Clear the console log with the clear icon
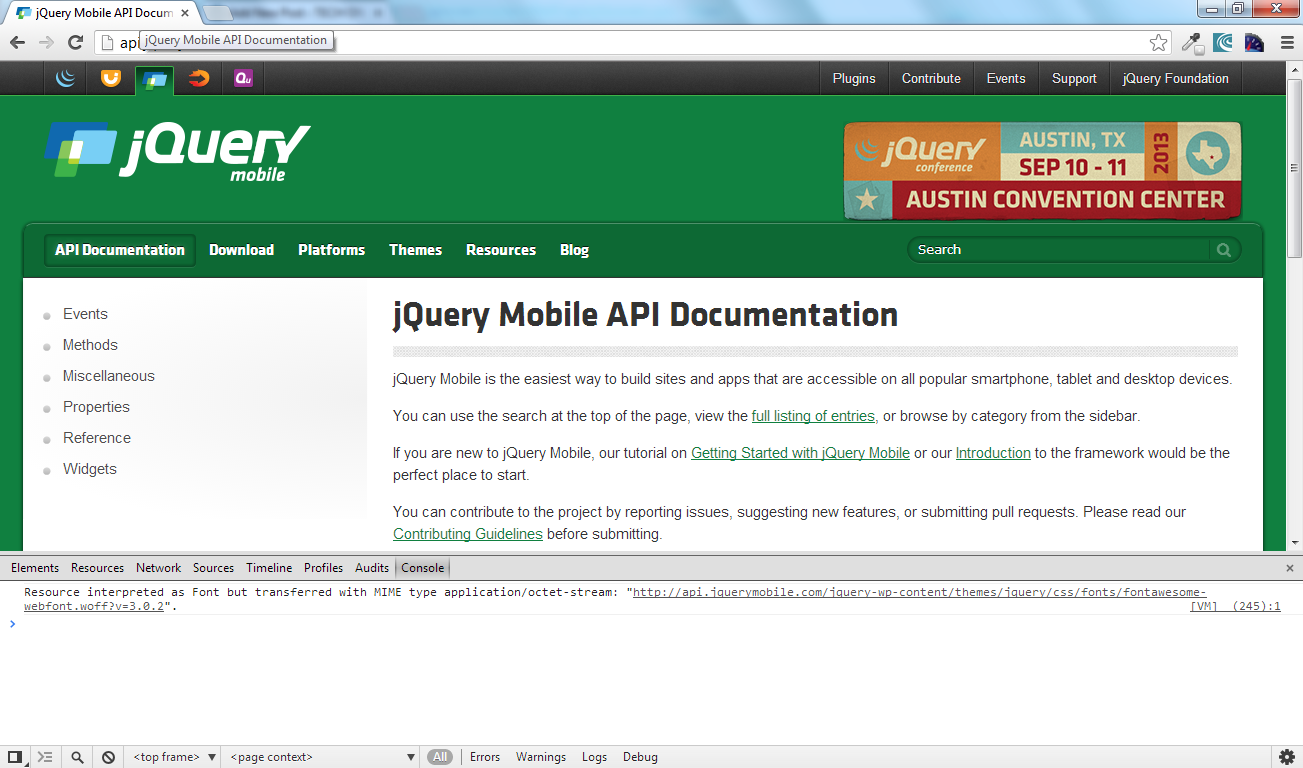Screen dimensions: 1303x768 pos(108,757)
